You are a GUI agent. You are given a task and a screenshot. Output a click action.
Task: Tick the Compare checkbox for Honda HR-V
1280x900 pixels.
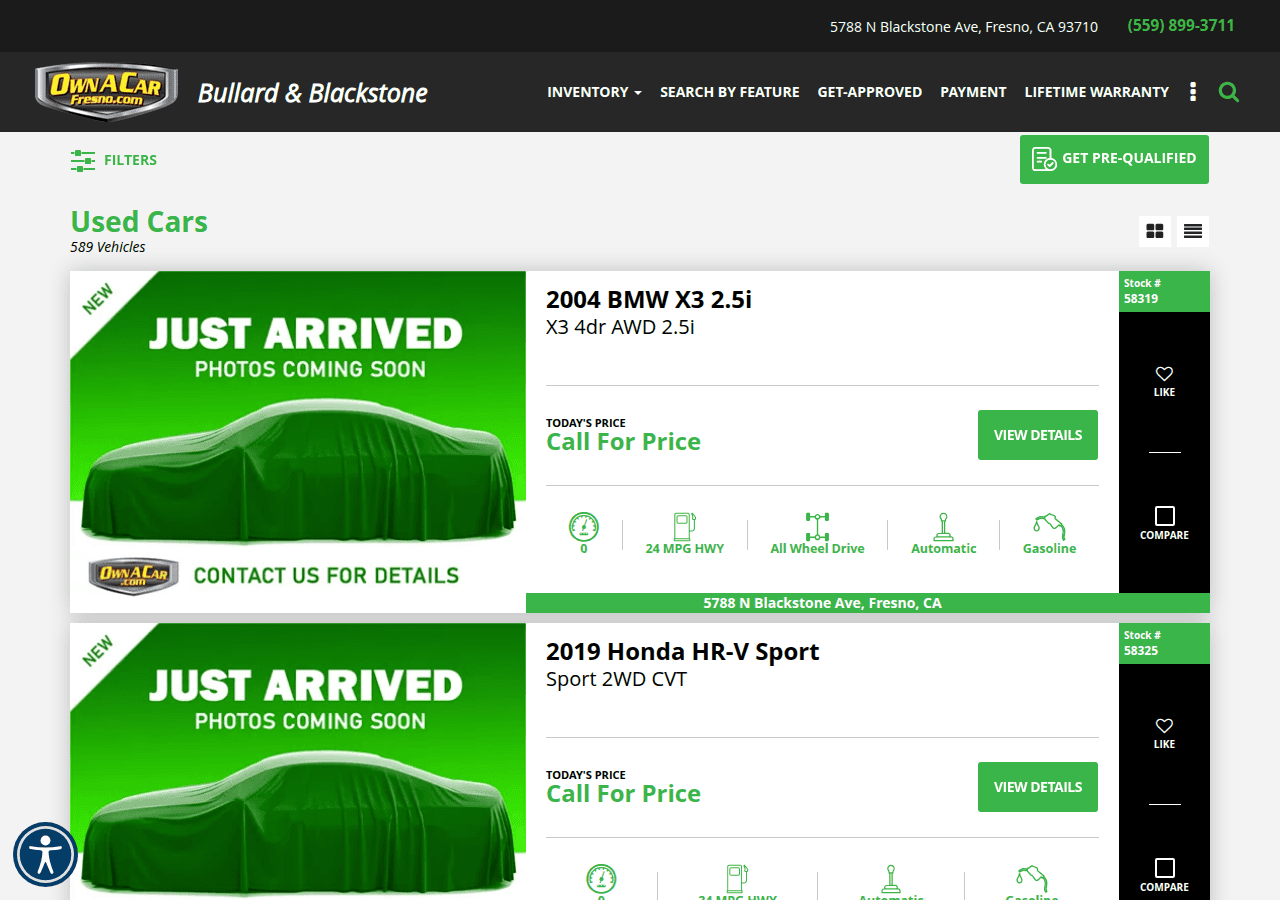1164,868
